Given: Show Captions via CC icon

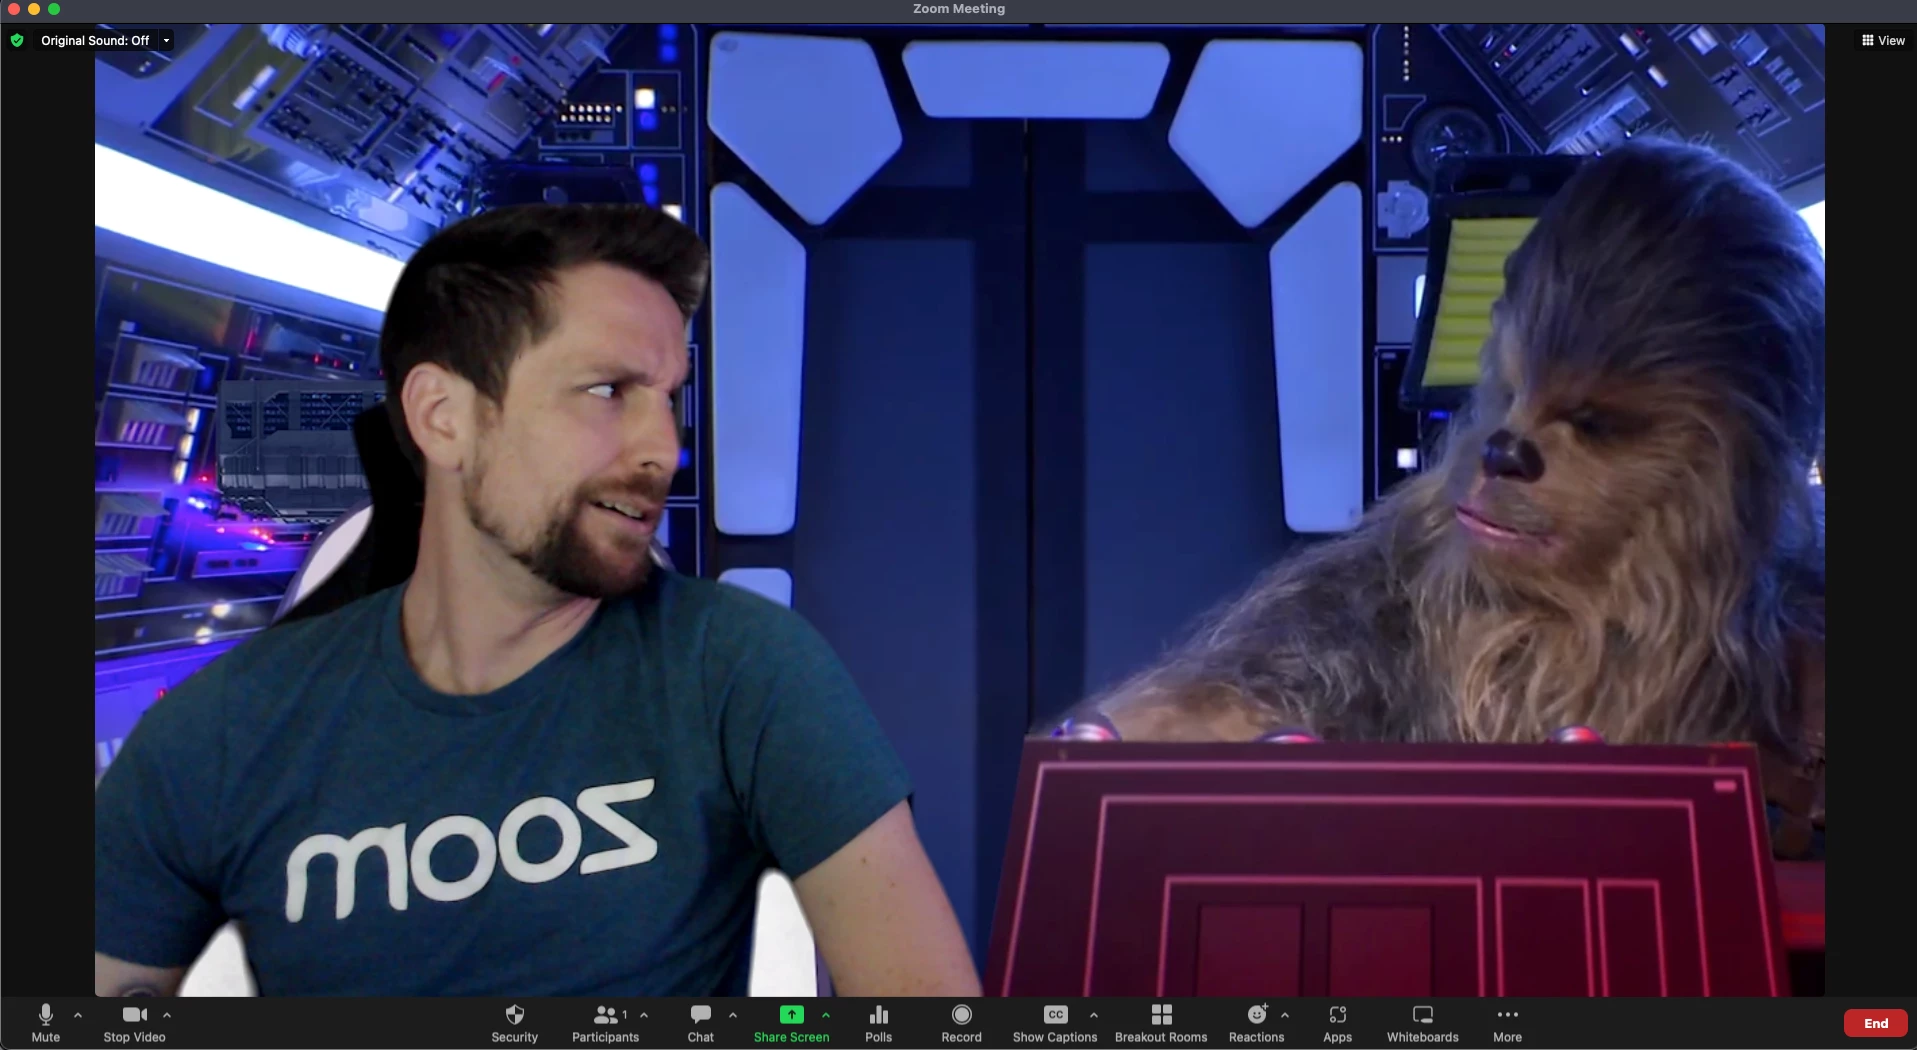Looking at the screenshot, I should pos(1055,1023).
